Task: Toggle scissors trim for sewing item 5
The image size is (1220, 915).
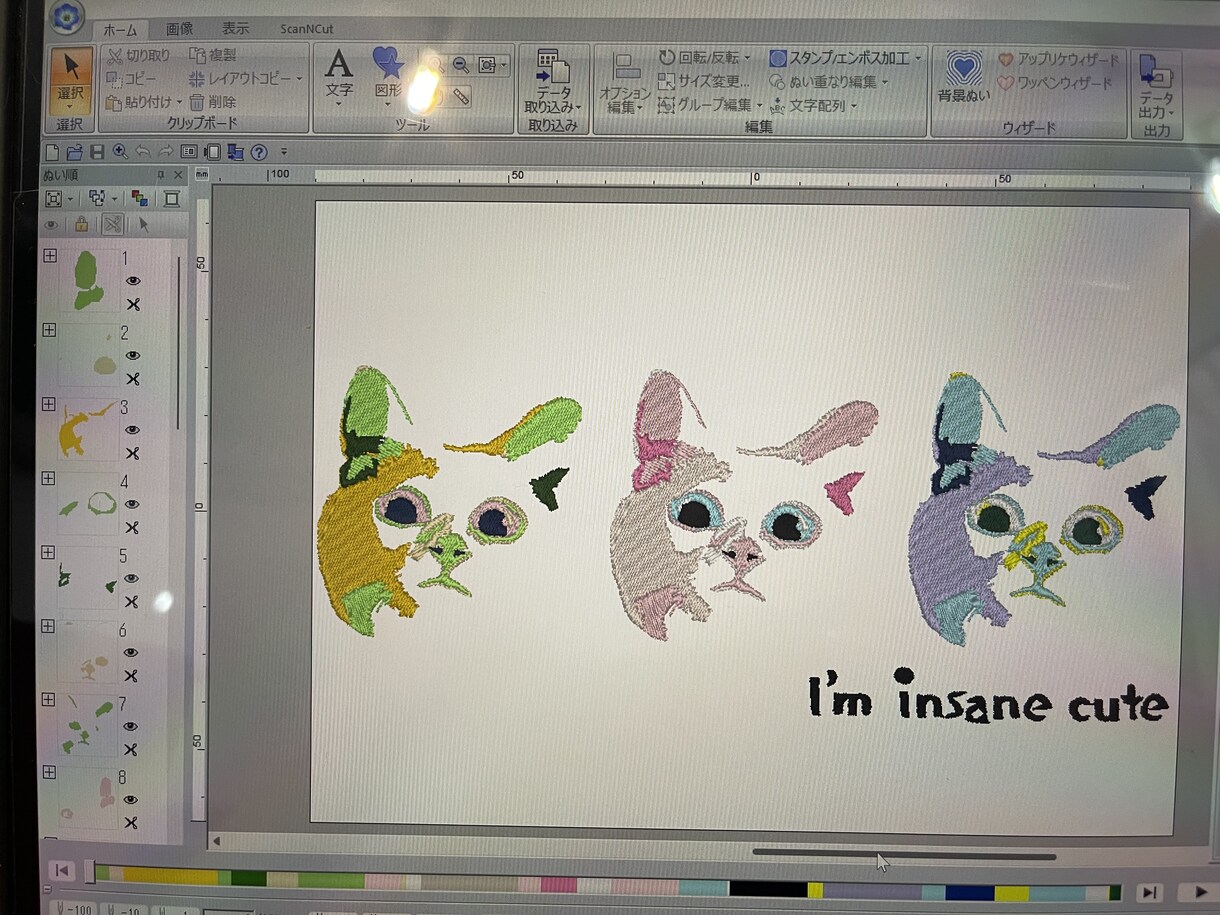Action: tap(131, 602)
